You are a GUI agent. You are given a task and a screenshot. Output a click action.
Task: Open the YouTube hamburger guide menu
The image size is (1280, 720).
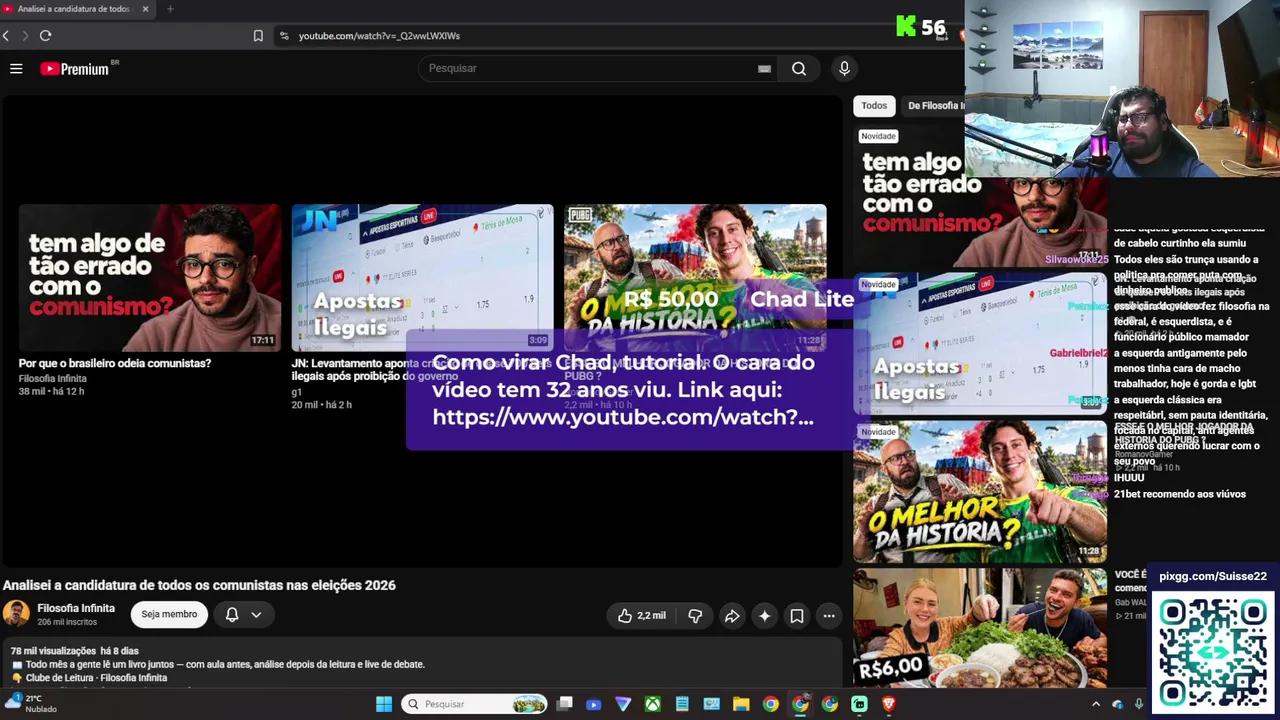[x=16, y=68]
